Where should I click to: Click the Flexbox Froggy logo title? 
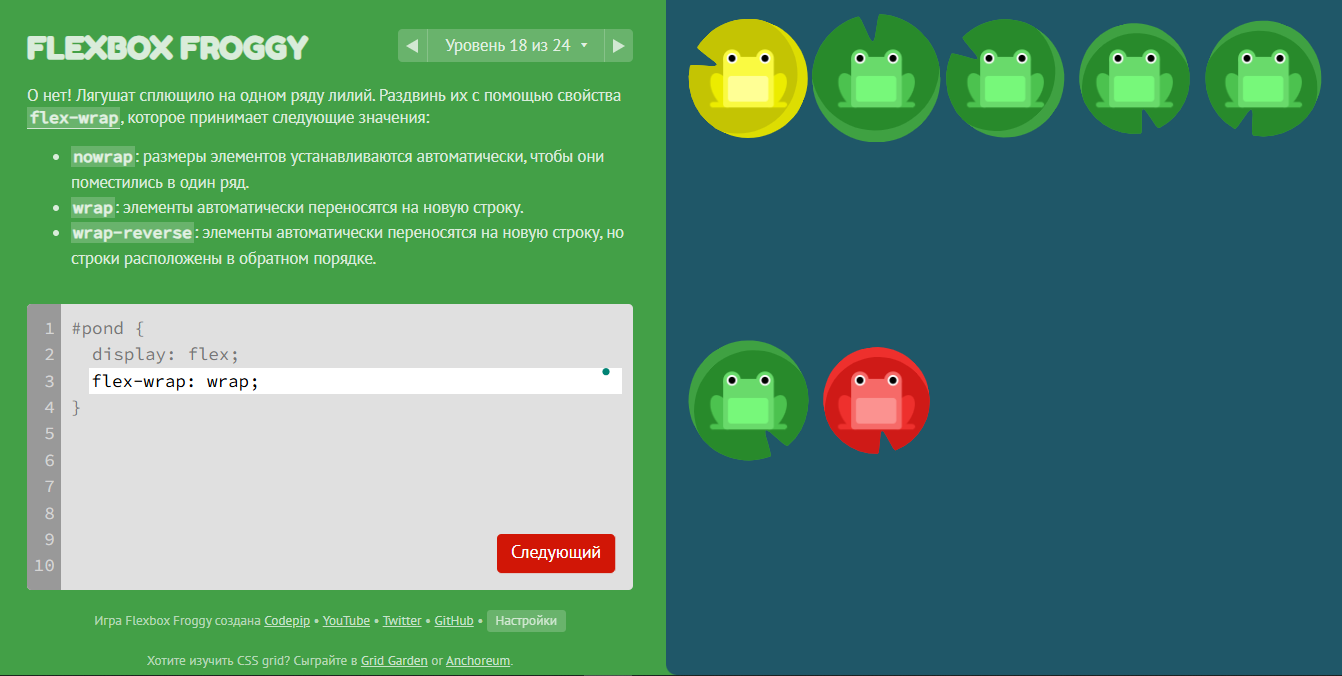point(168,47)
